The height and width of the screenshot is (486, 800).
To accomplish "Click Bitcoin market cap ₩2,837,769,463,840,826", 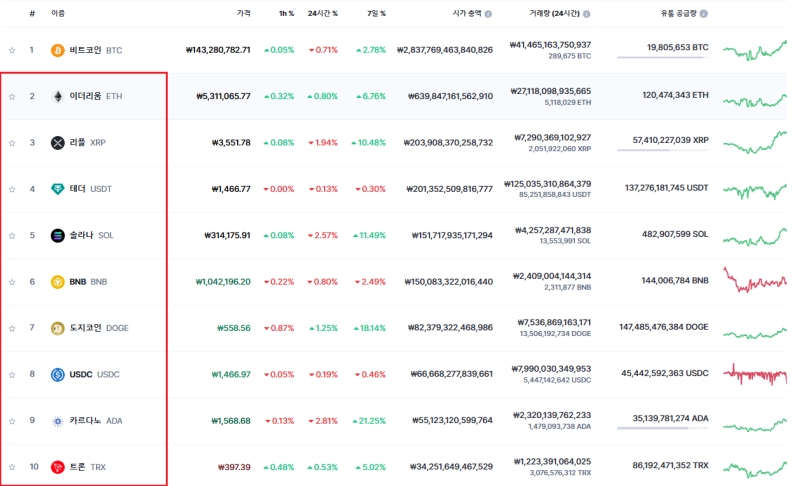I will coord(445,50).
